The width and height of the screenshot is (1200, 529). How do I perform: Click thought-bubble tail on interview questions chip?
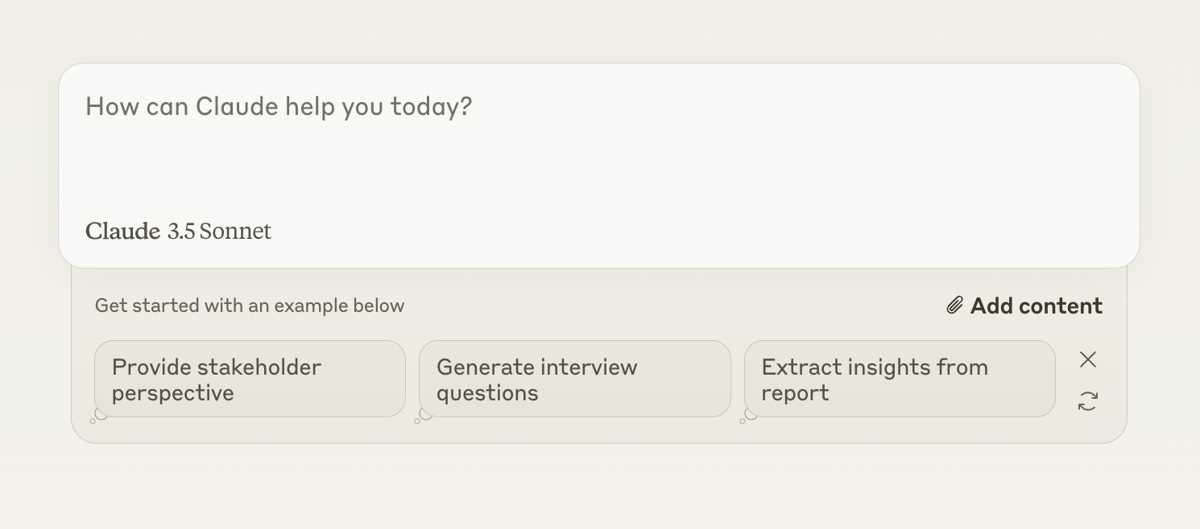423,416
